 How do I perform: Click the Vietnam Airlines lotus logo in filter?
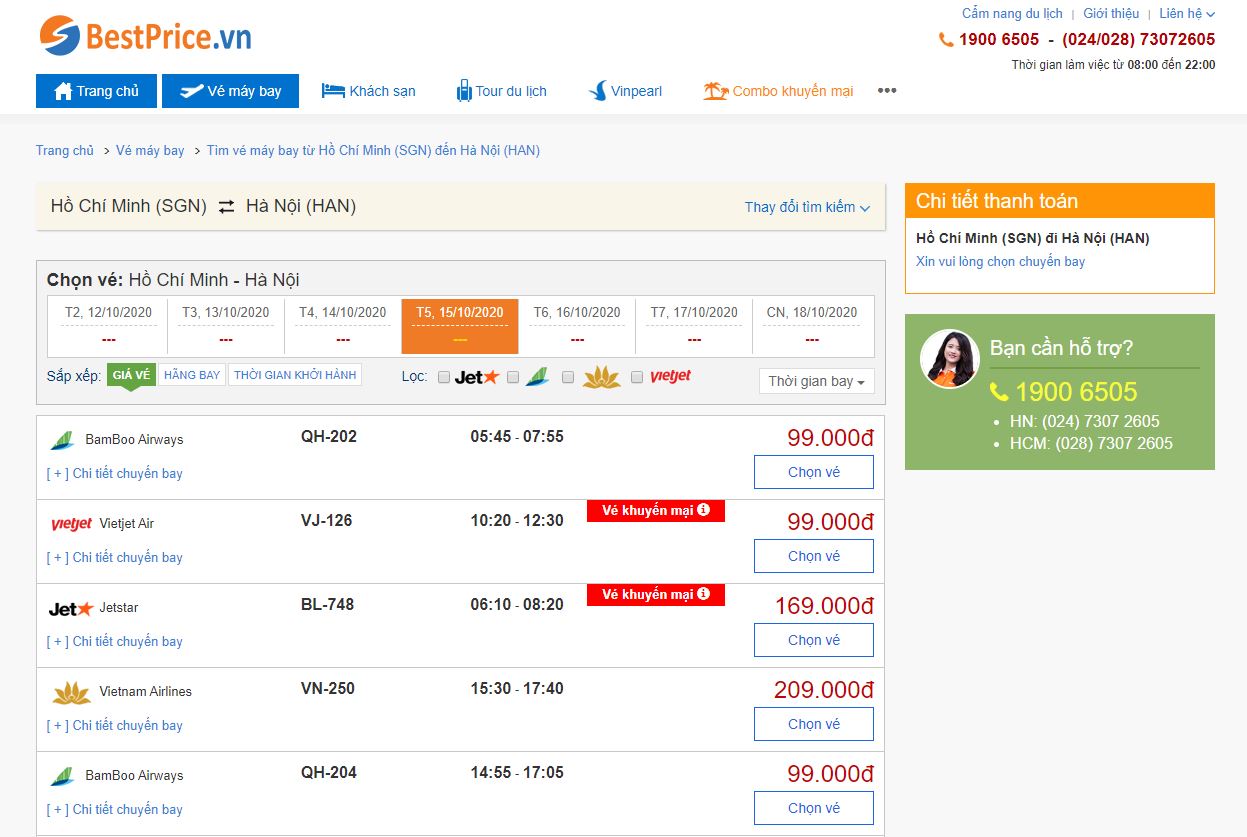pyautogui.click(x=601, y=377)
